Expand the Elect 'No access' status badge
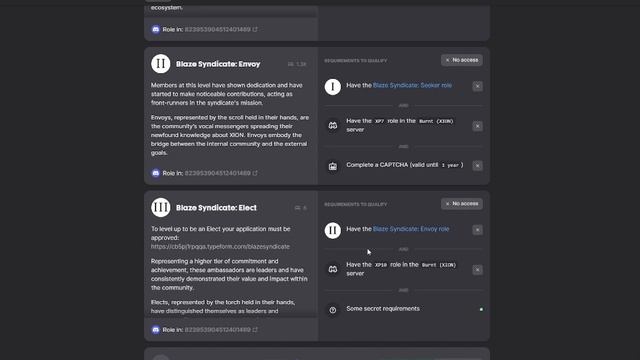The height and width of the screenshot is (360, 640). tap(462, 204)
